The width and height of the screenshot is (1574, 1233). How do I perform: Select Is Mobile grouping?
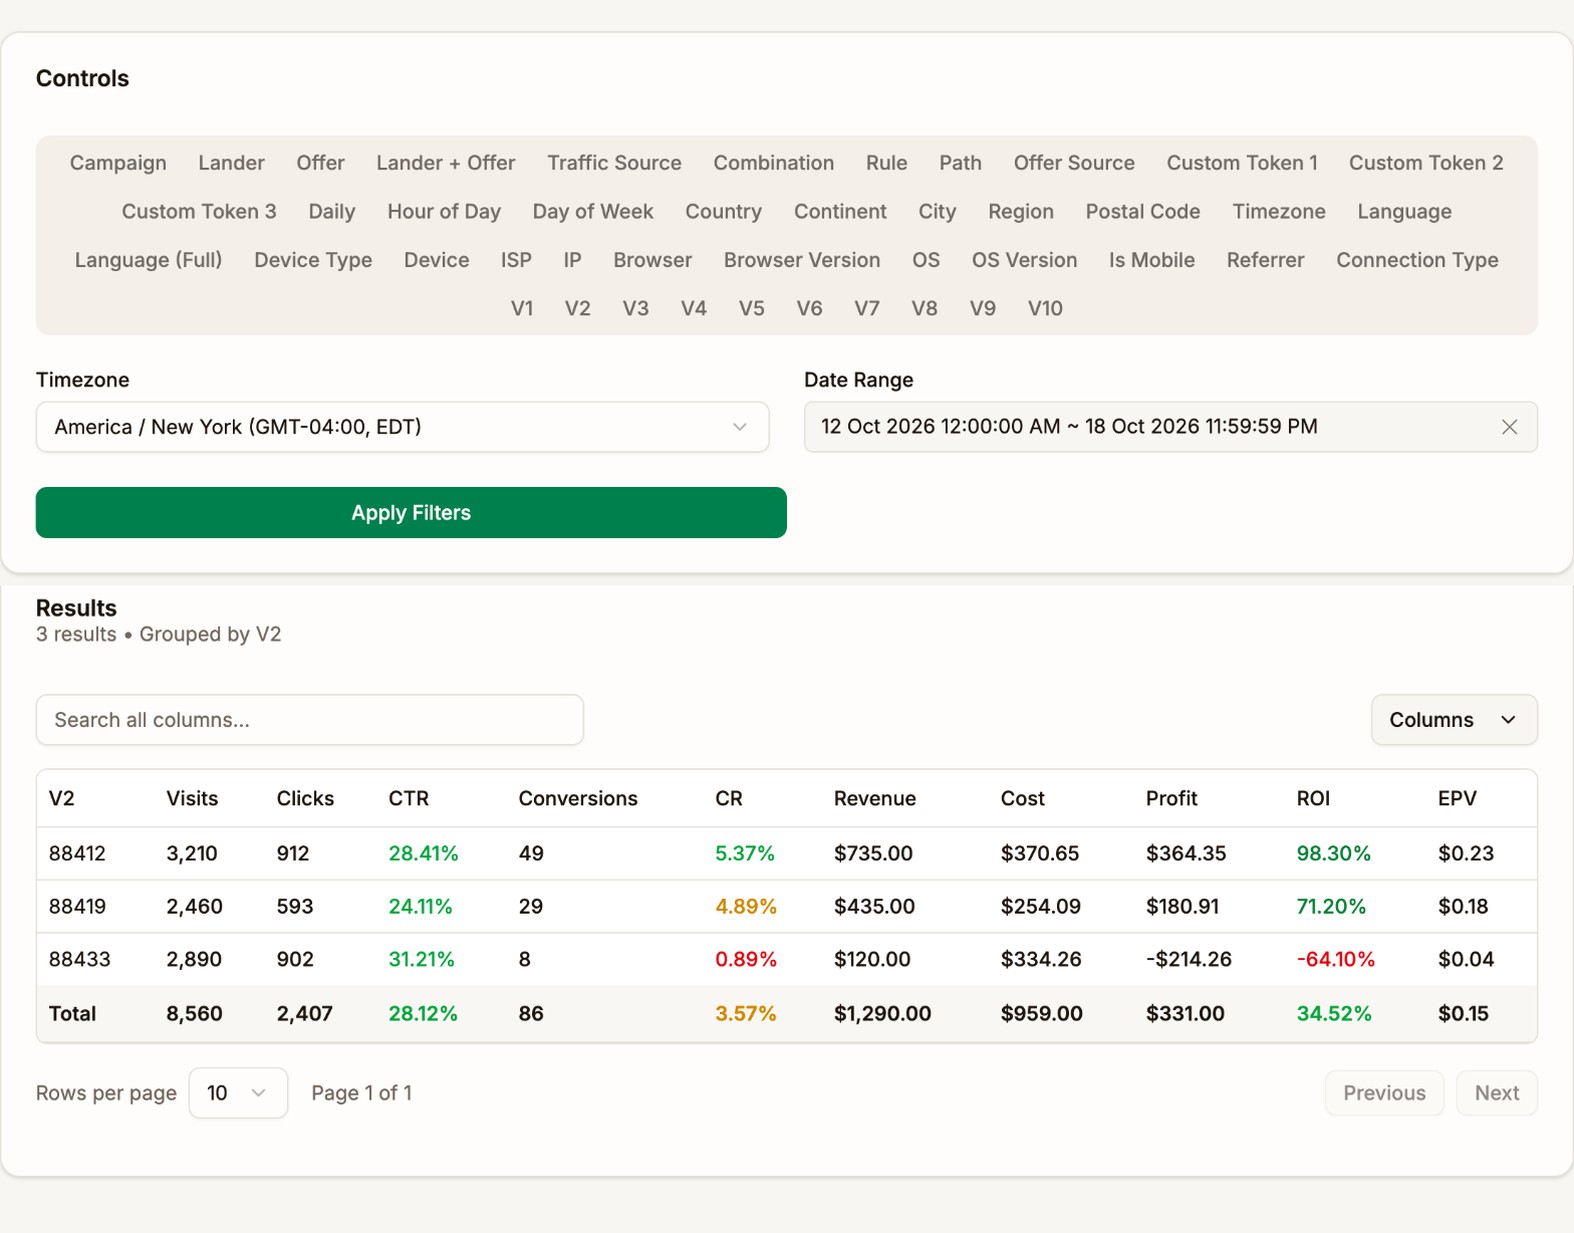pos(1152,260)
